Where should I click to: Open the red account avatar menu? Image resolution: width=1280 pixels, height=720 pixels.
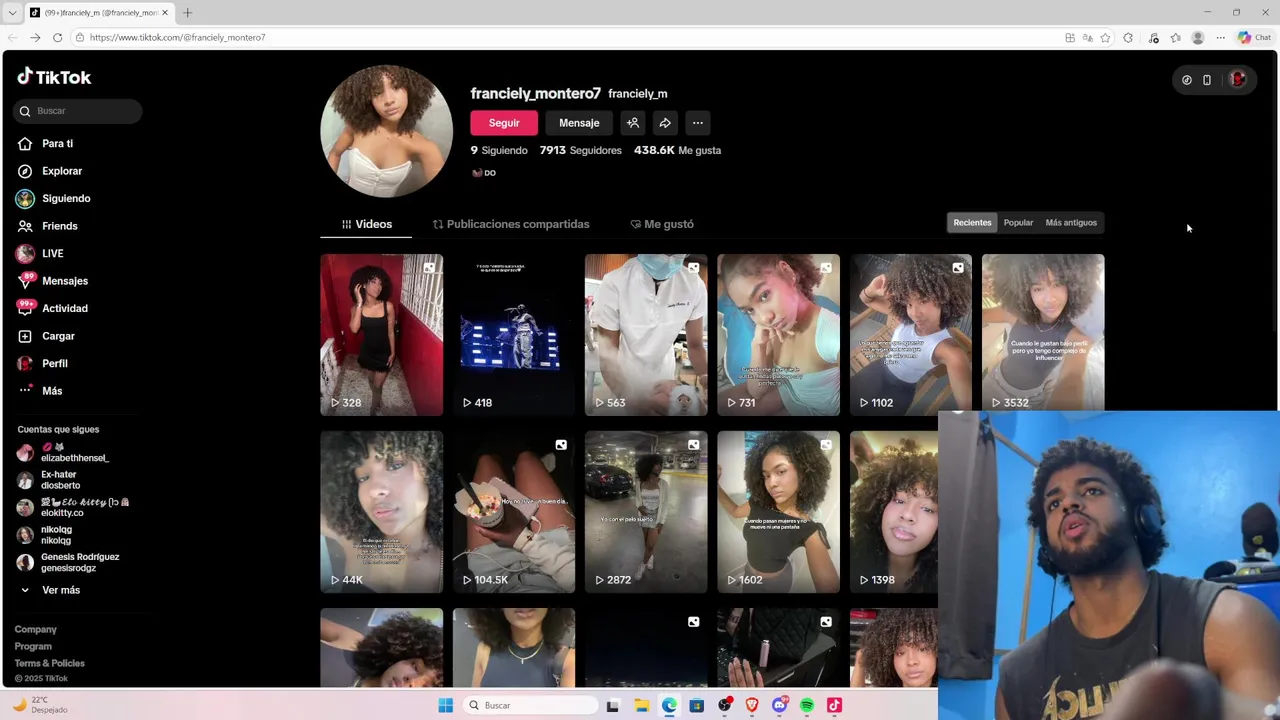pyautogui.click(x=1238, y=79)
